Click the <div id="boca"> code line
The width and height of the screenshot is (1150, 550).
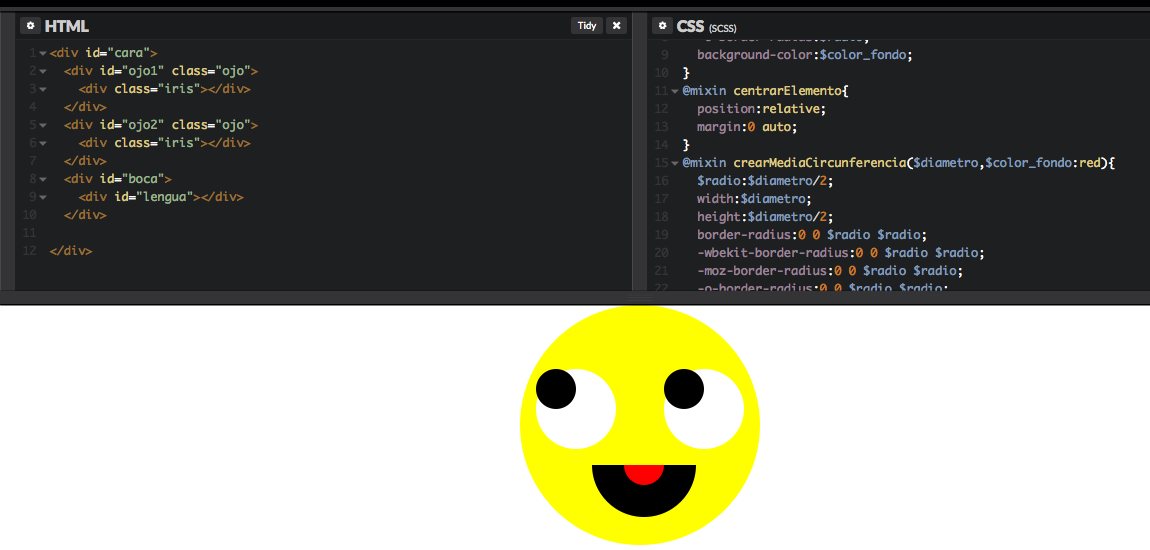(118, 179)
